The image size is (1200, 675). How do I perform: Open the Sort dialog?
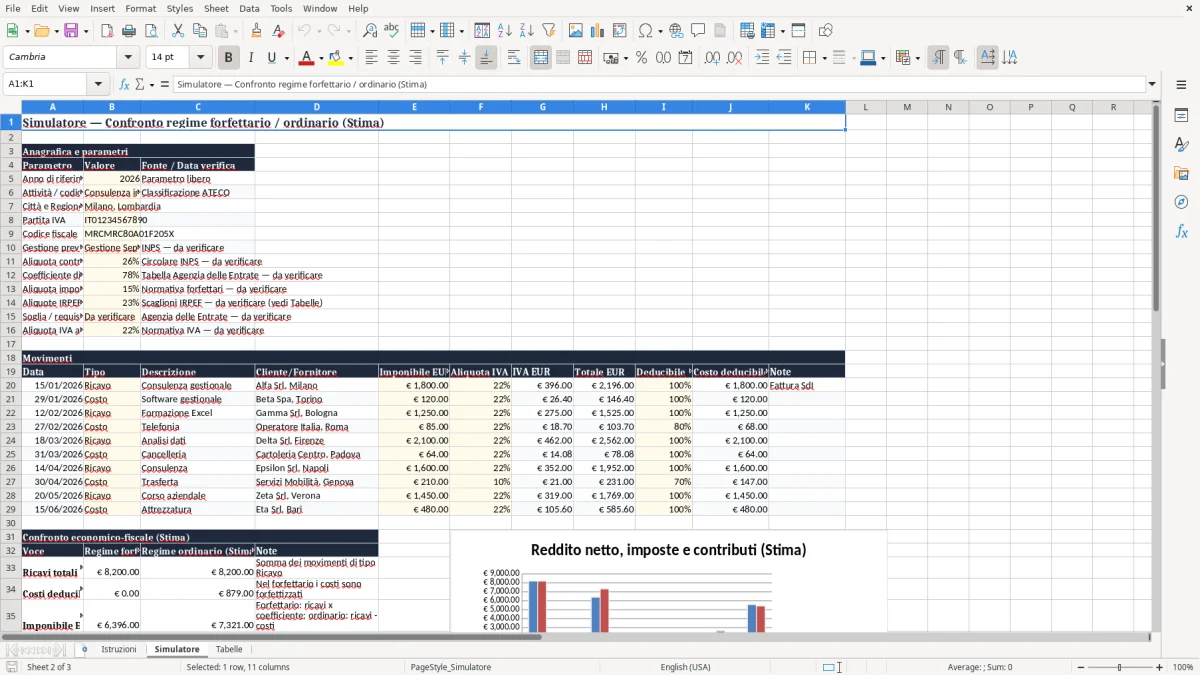point(482,31)
